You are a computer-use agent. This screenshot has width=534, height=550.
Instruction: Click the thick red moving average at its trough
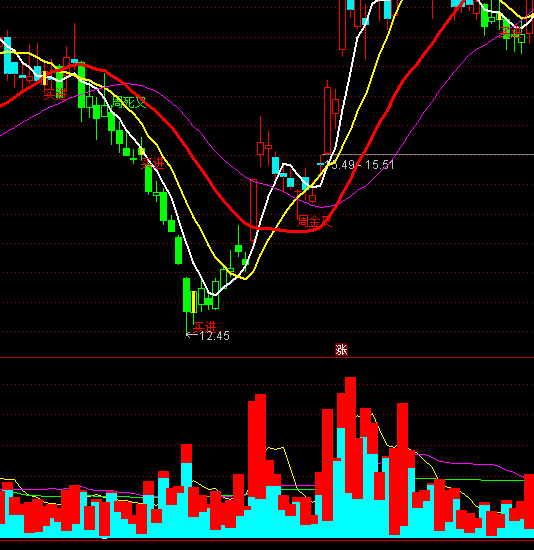tap(295, 230)
